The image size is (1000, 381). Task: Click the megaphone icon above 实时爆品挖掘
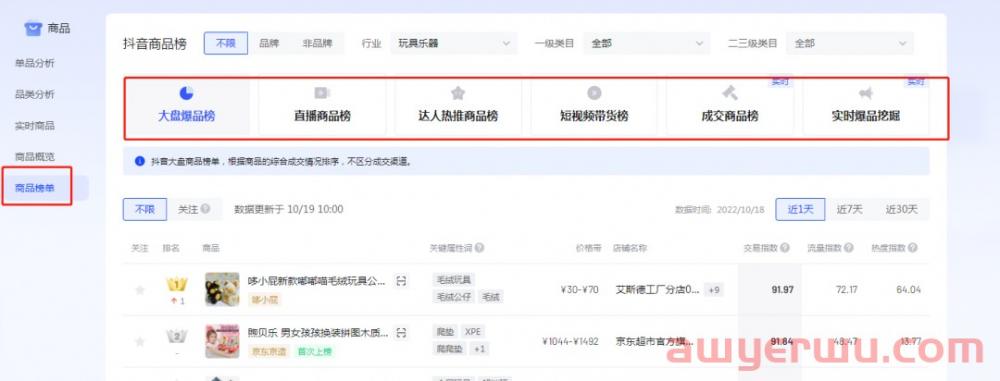[x=865, y=94]
